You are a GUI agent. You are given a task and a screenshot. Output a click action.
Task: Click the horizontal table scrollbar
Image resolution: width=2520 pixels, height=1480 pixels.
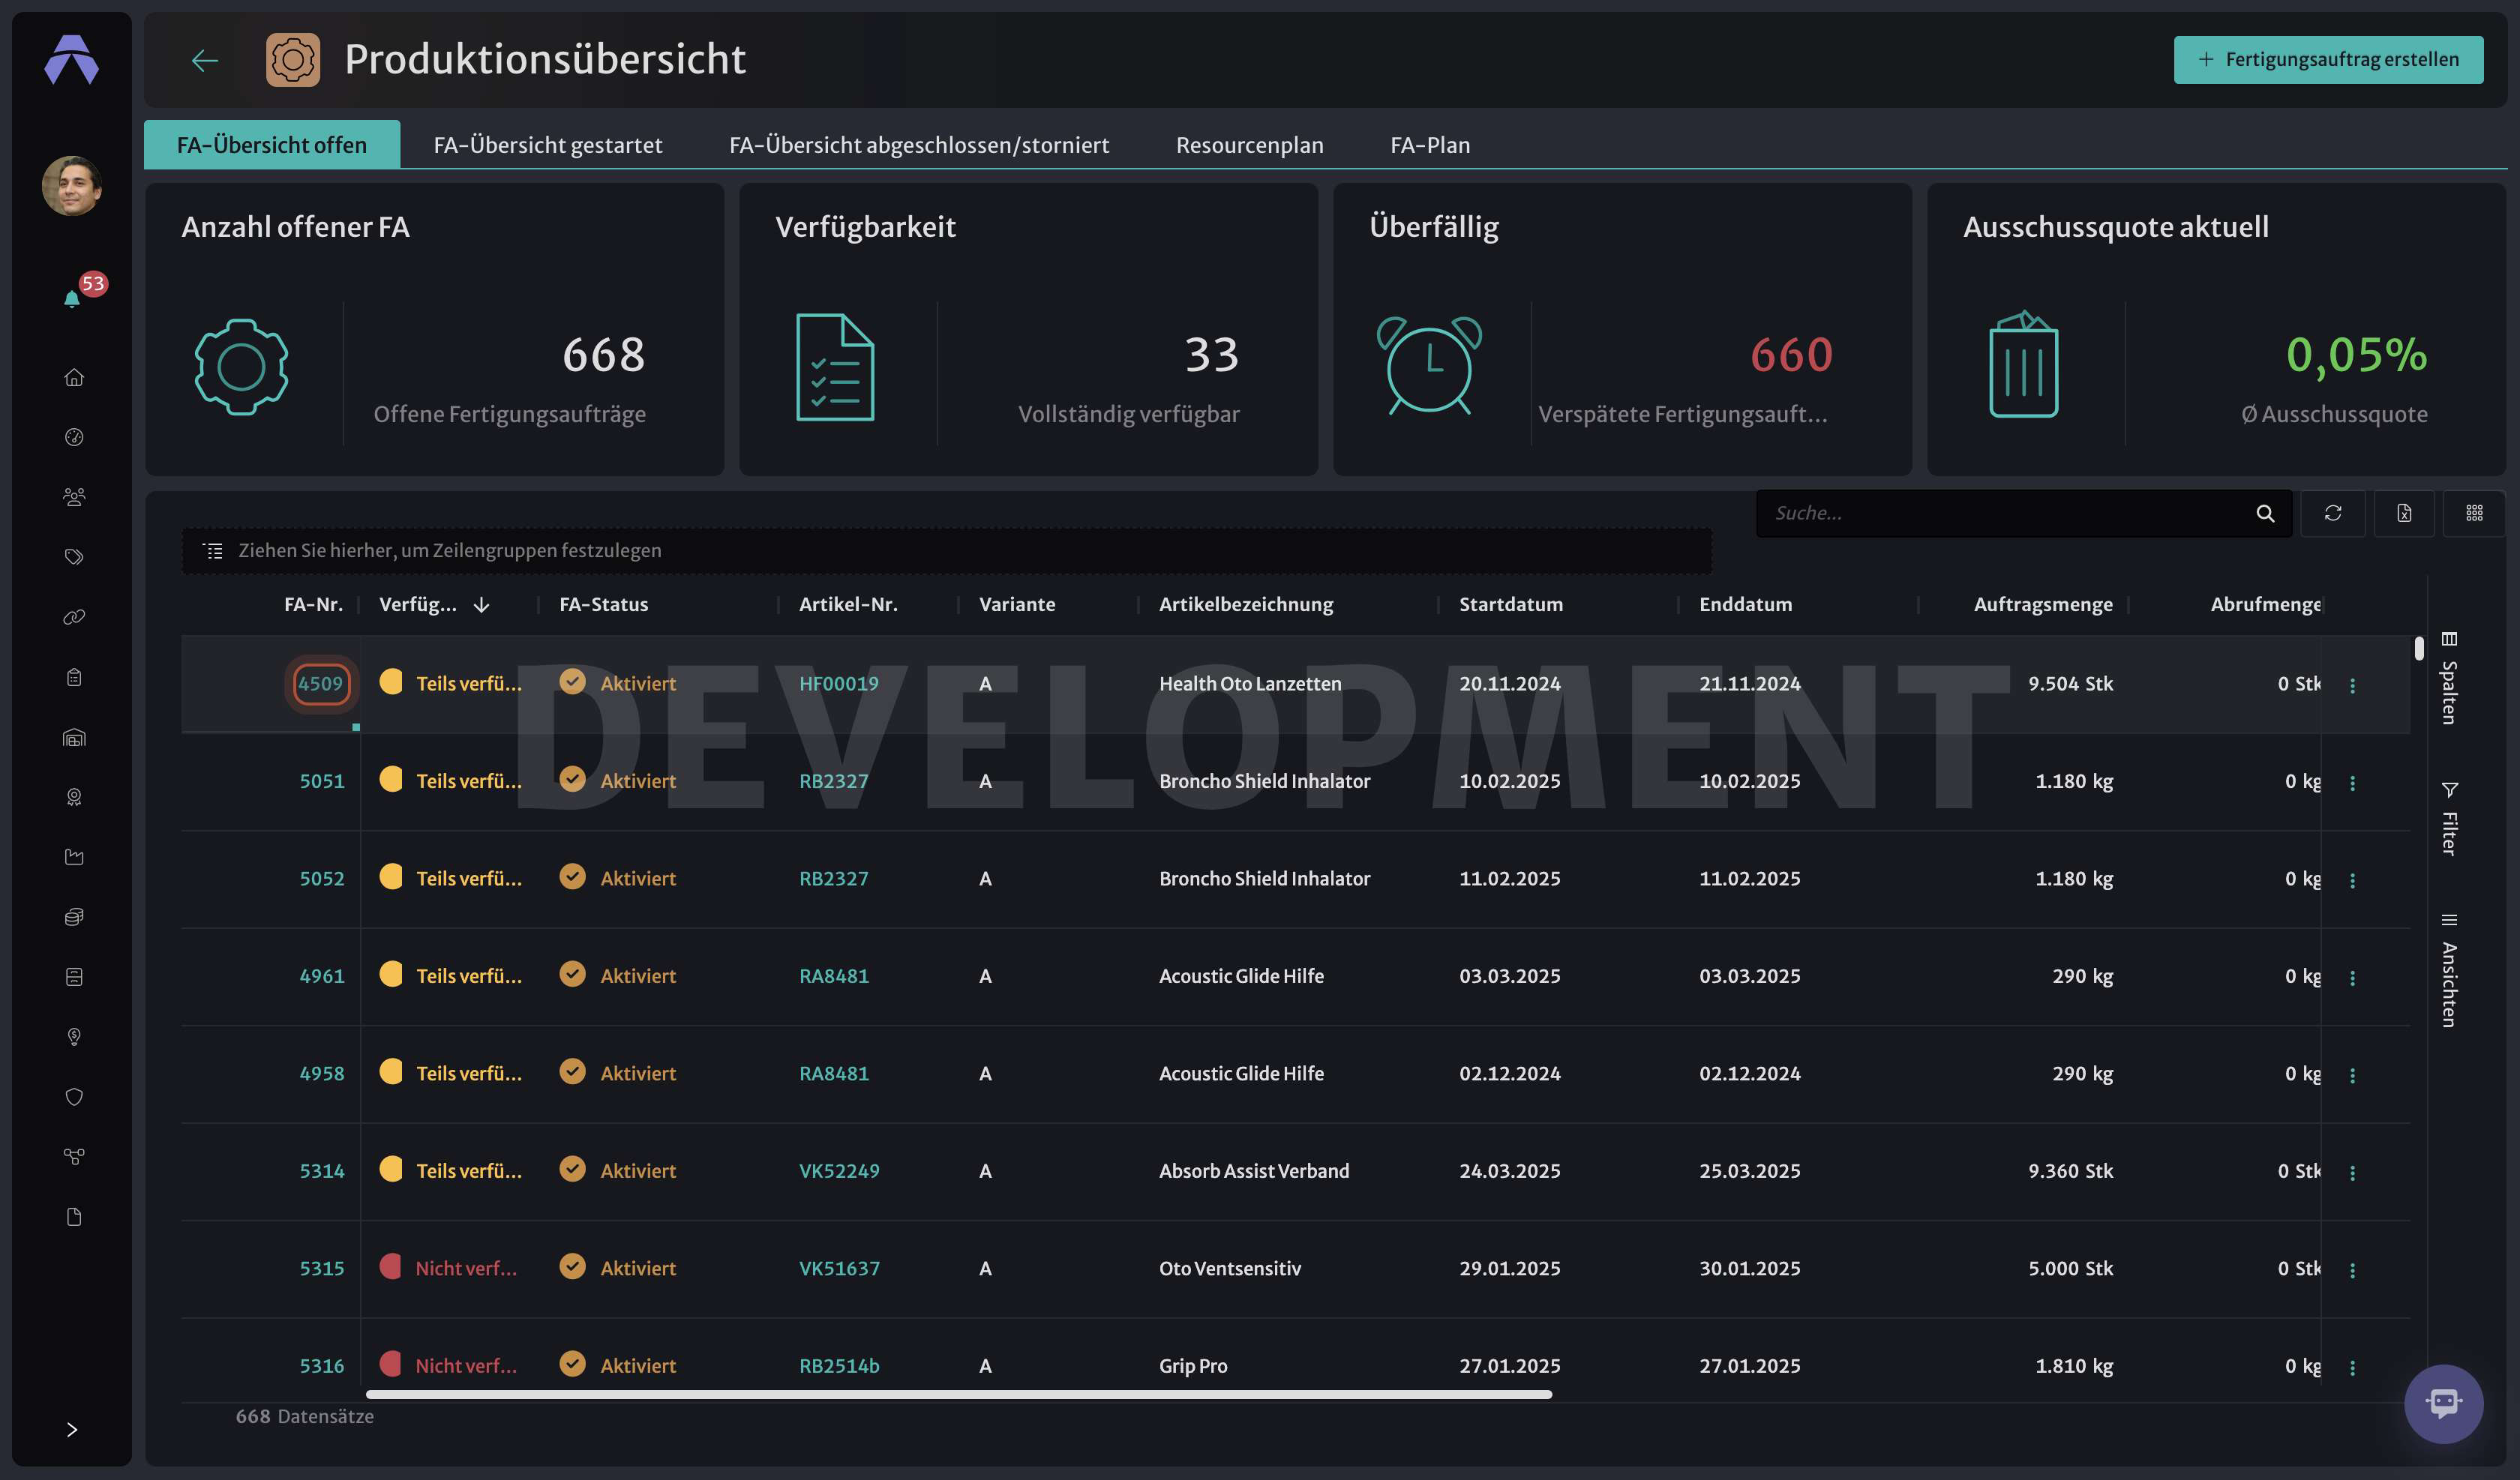[958, 1394]
